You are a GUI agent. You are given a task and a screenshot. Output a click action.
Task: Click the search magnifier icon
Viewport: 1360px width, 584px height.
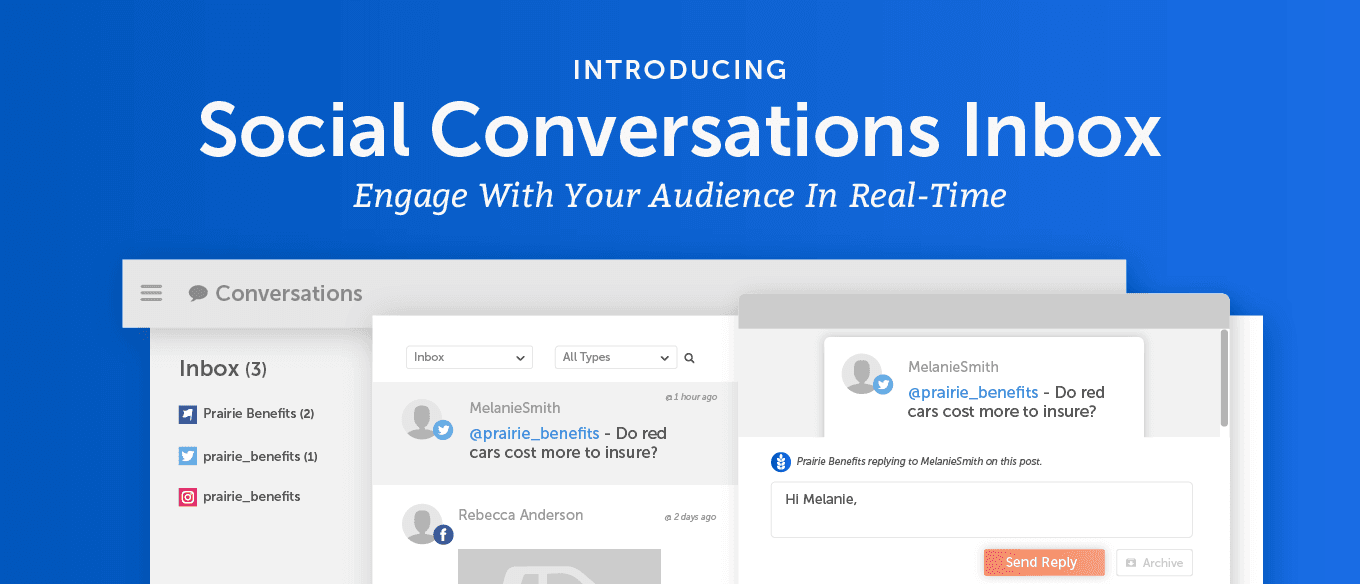pyautogui.click(x=689, y=358)
